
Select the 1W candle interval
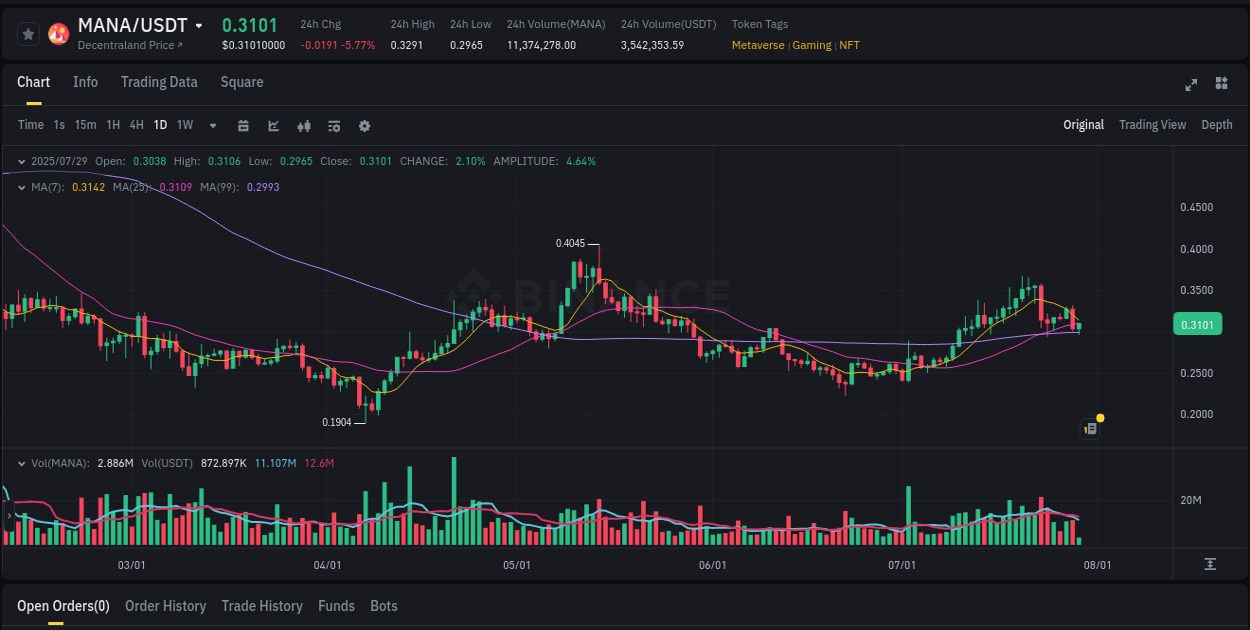[x=184, y=125]
